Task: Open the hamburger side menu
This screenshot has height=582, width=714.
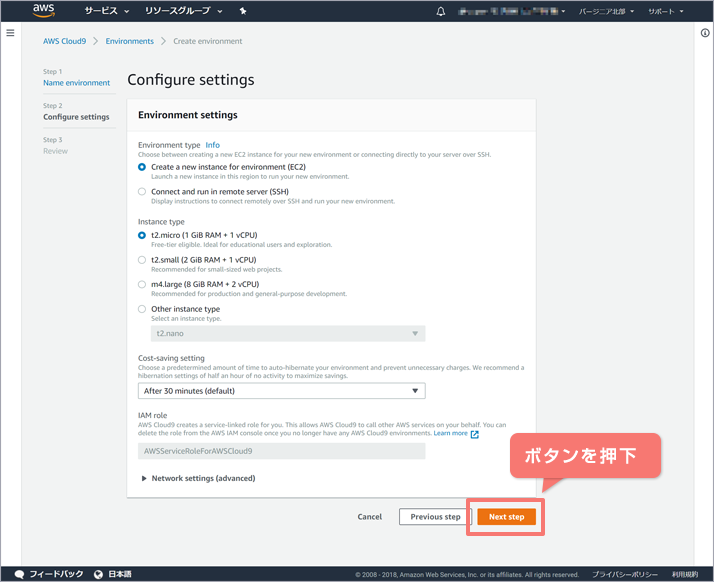Action: [10, 33]
